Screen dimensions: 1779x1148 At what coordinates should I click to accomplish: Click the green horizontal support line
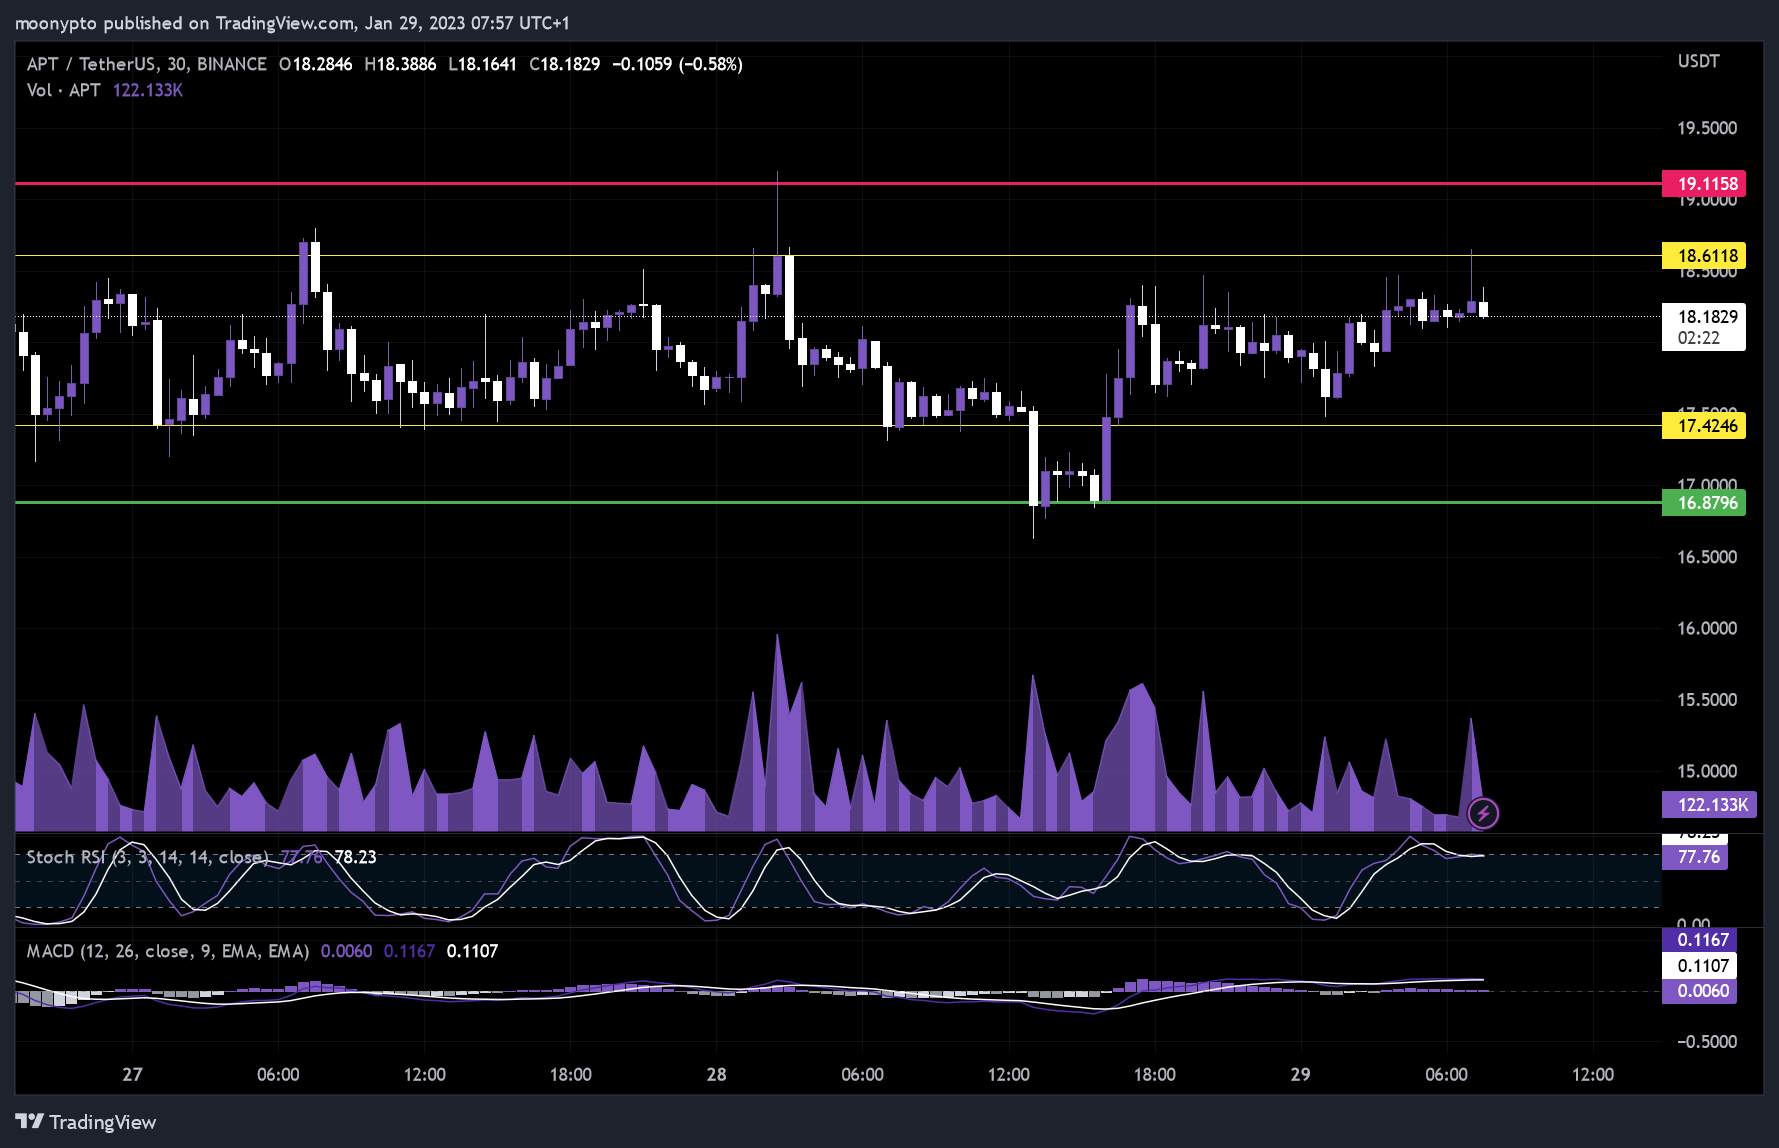(x=838, y=503)
